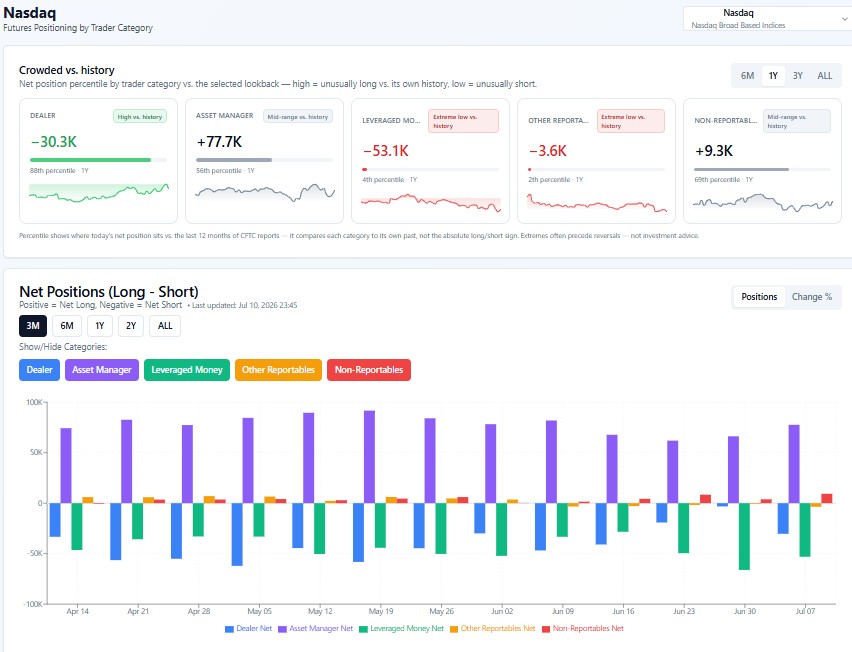Click Dealer Net legend entry
The width and height of the screenshot is (852, 652).
coord(248,629)
